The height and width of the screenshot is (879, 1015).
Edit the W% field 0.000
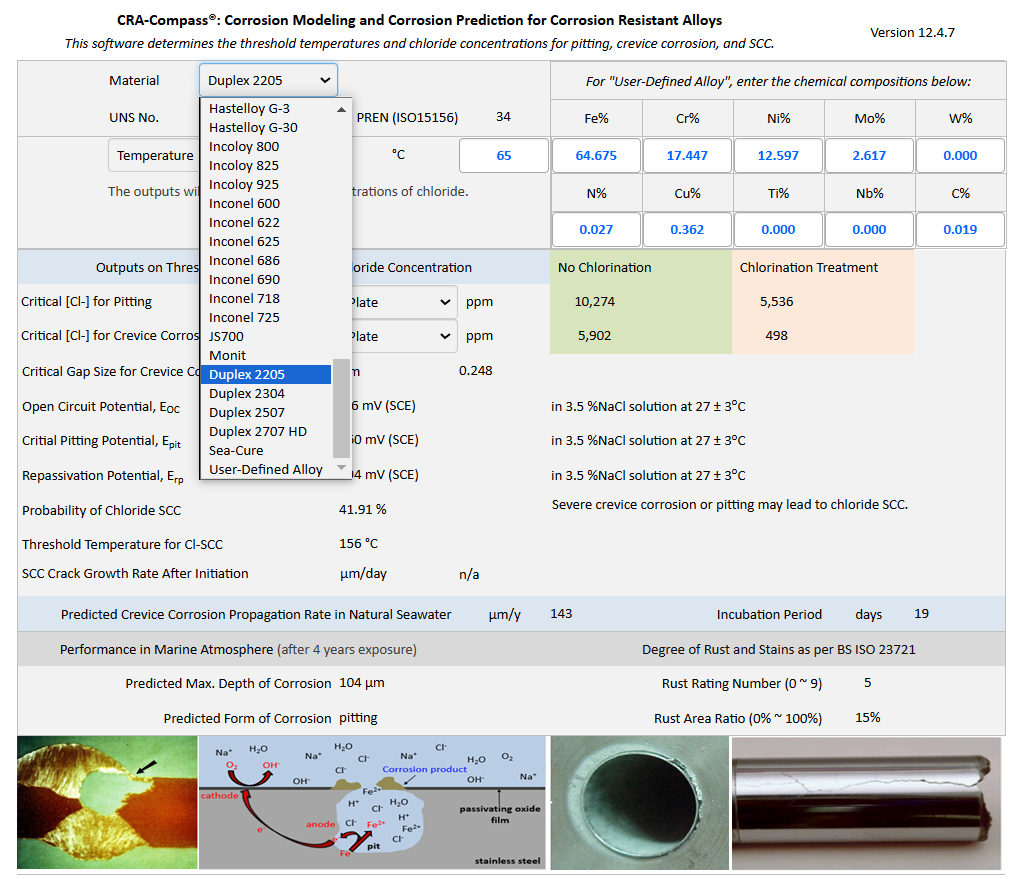(x=960, y=155)
